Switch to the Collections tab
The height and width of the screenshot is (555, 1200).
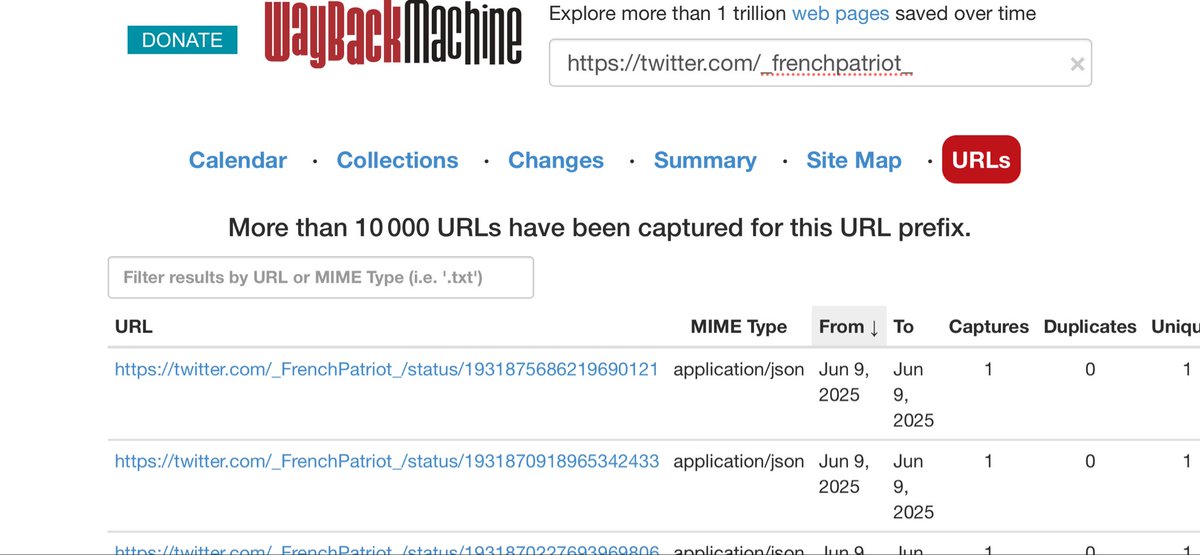[397, 160]
